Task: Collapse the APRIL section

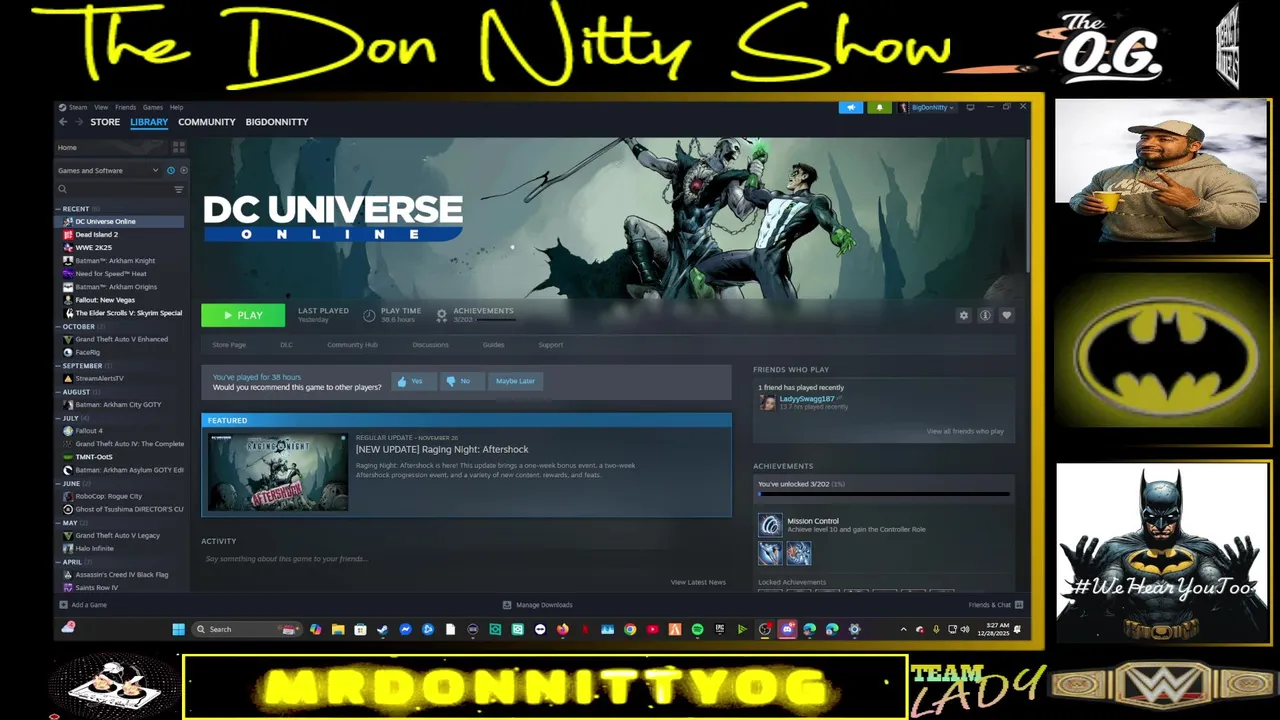Action: [x=72, y=562]
